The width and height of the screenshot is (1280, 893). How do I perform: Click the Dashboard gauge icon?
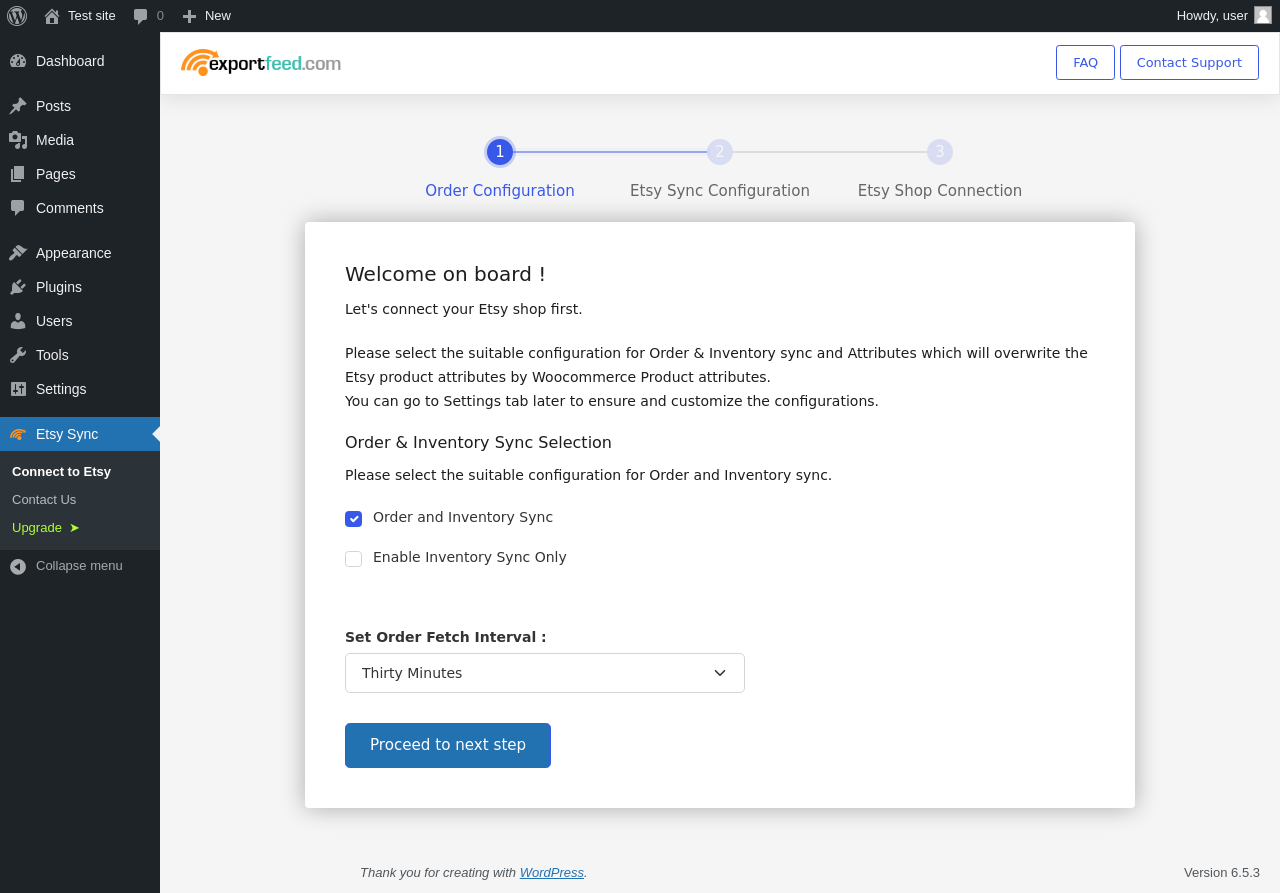pyautogui.click(x=18, y=61)
